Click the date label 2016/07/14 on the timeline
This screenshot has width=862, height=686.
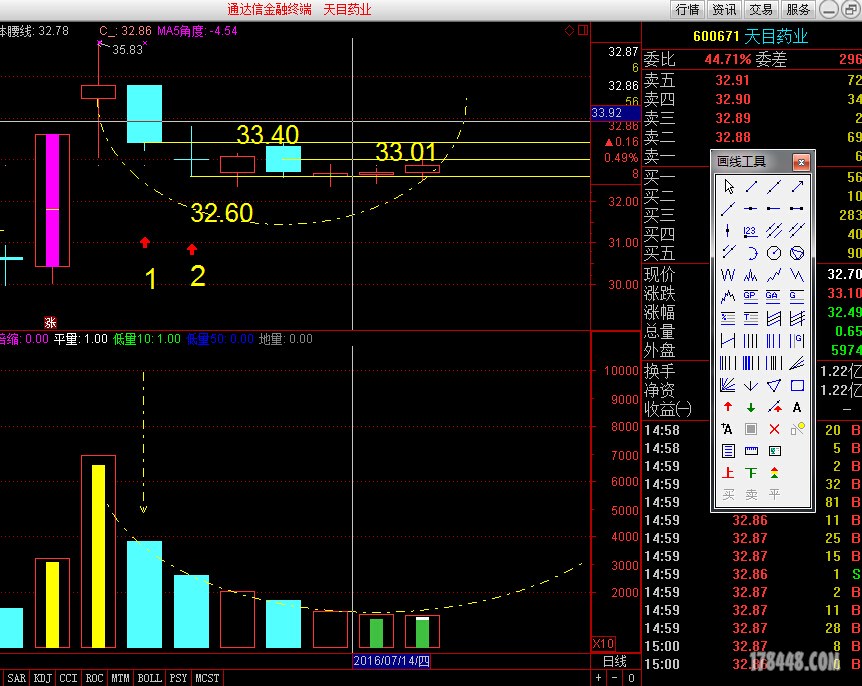391,661
